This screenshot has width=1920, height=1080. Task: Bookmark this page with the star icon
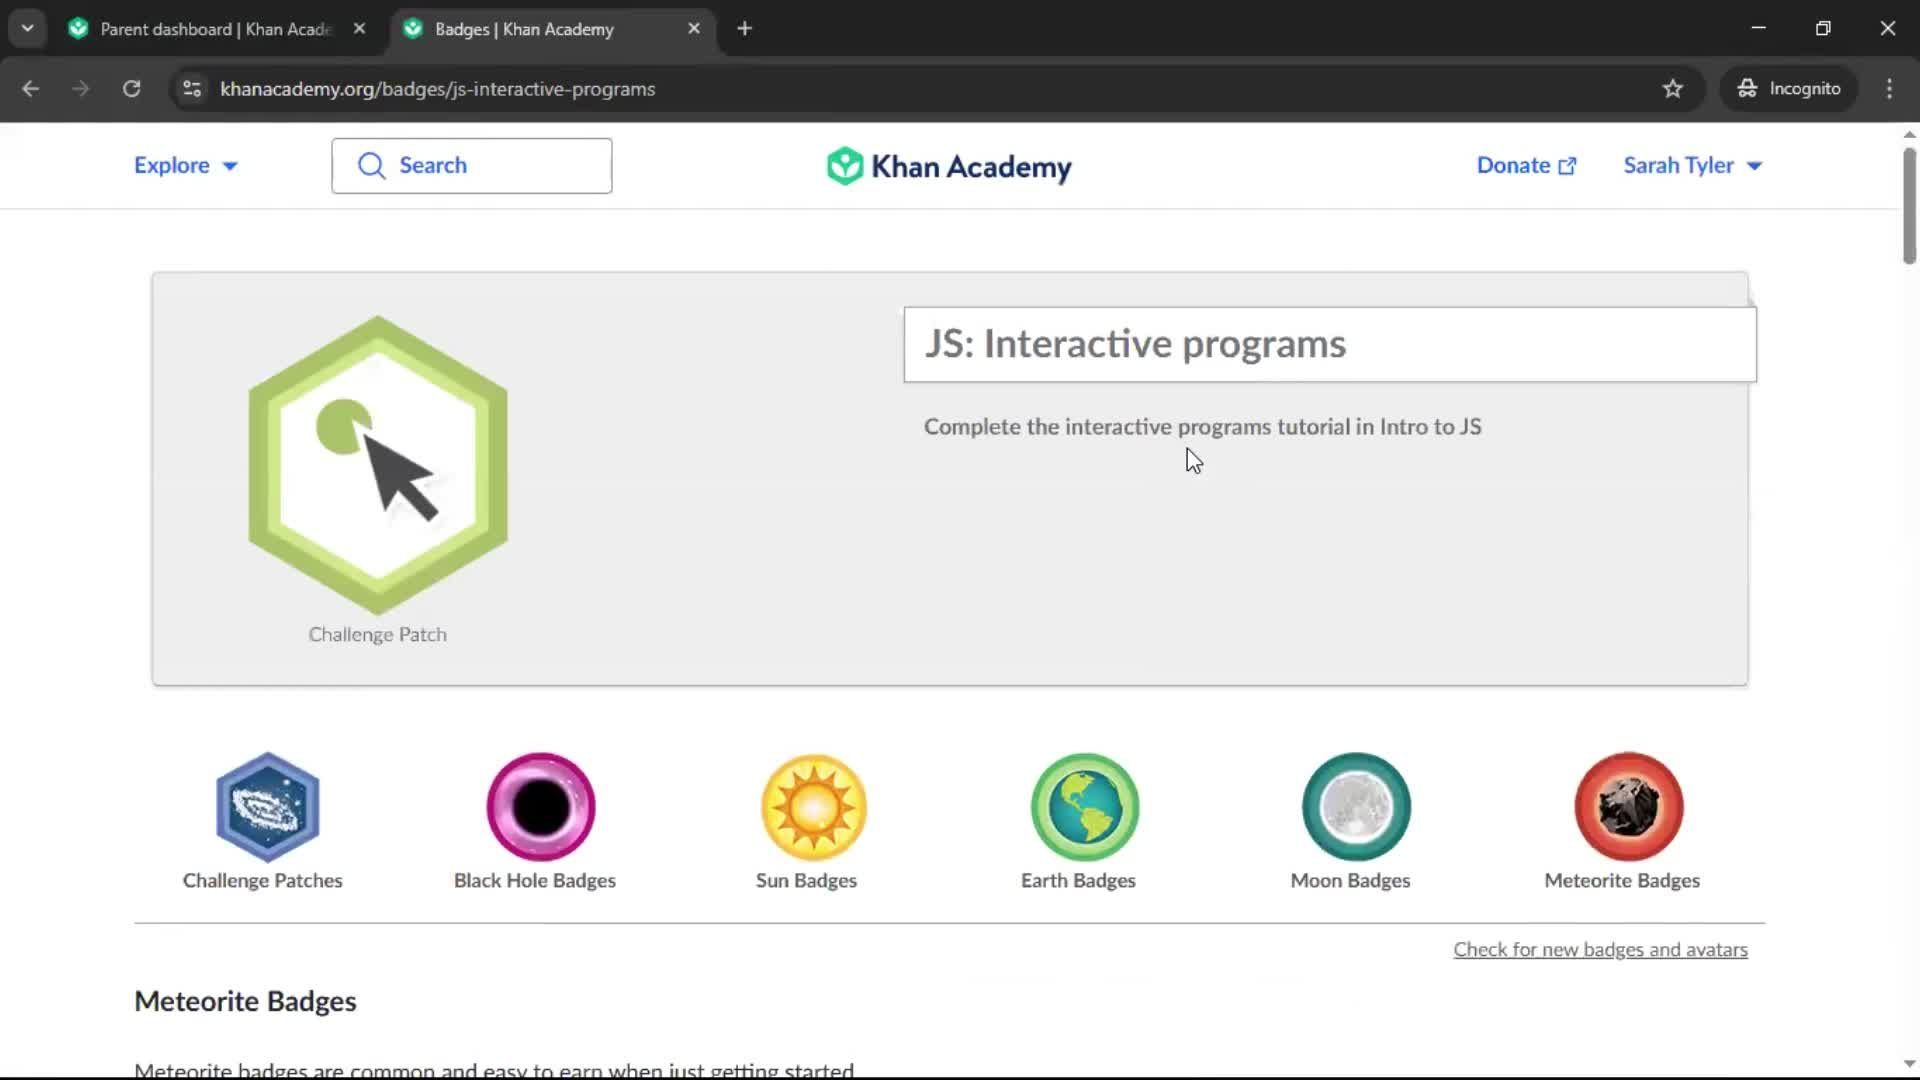[1672, 89]
